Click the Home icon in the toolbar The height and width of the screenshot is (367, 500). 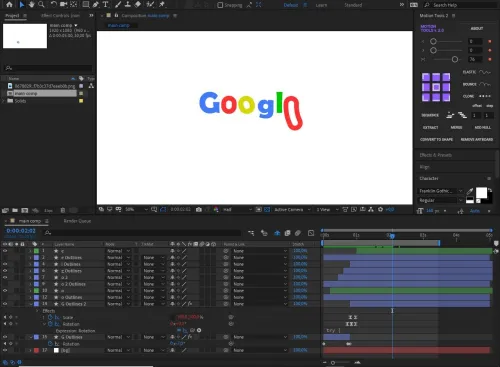click(x=9, y=5)
